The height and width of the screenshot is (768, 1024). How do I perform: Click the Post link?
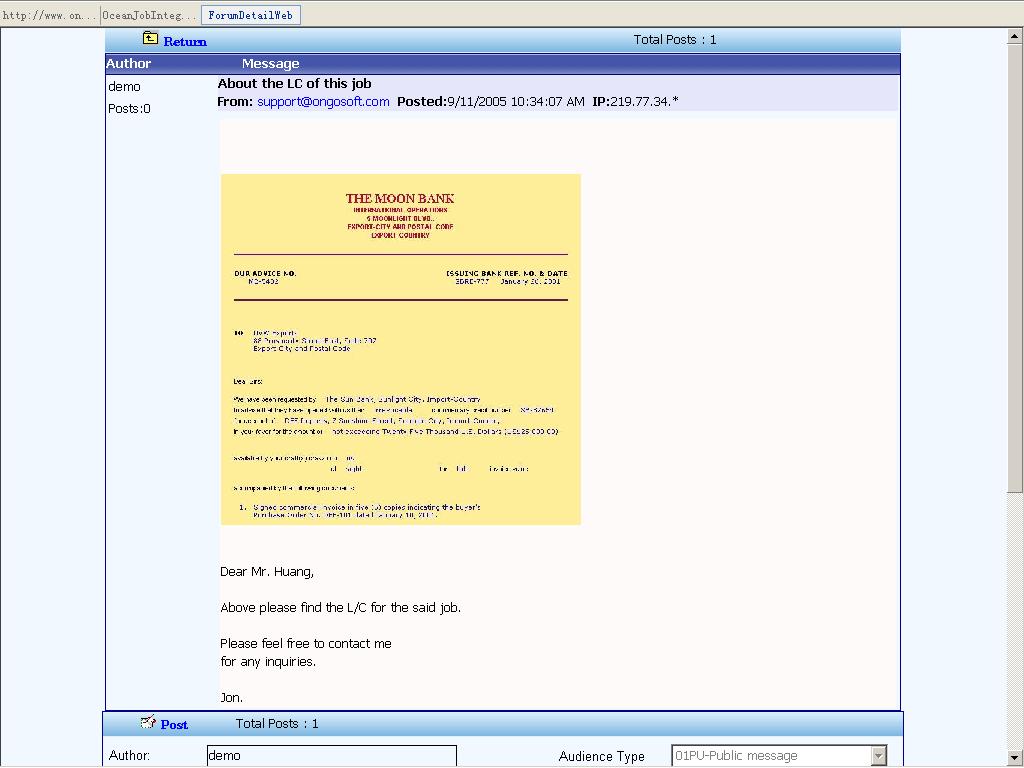[174, 724]
